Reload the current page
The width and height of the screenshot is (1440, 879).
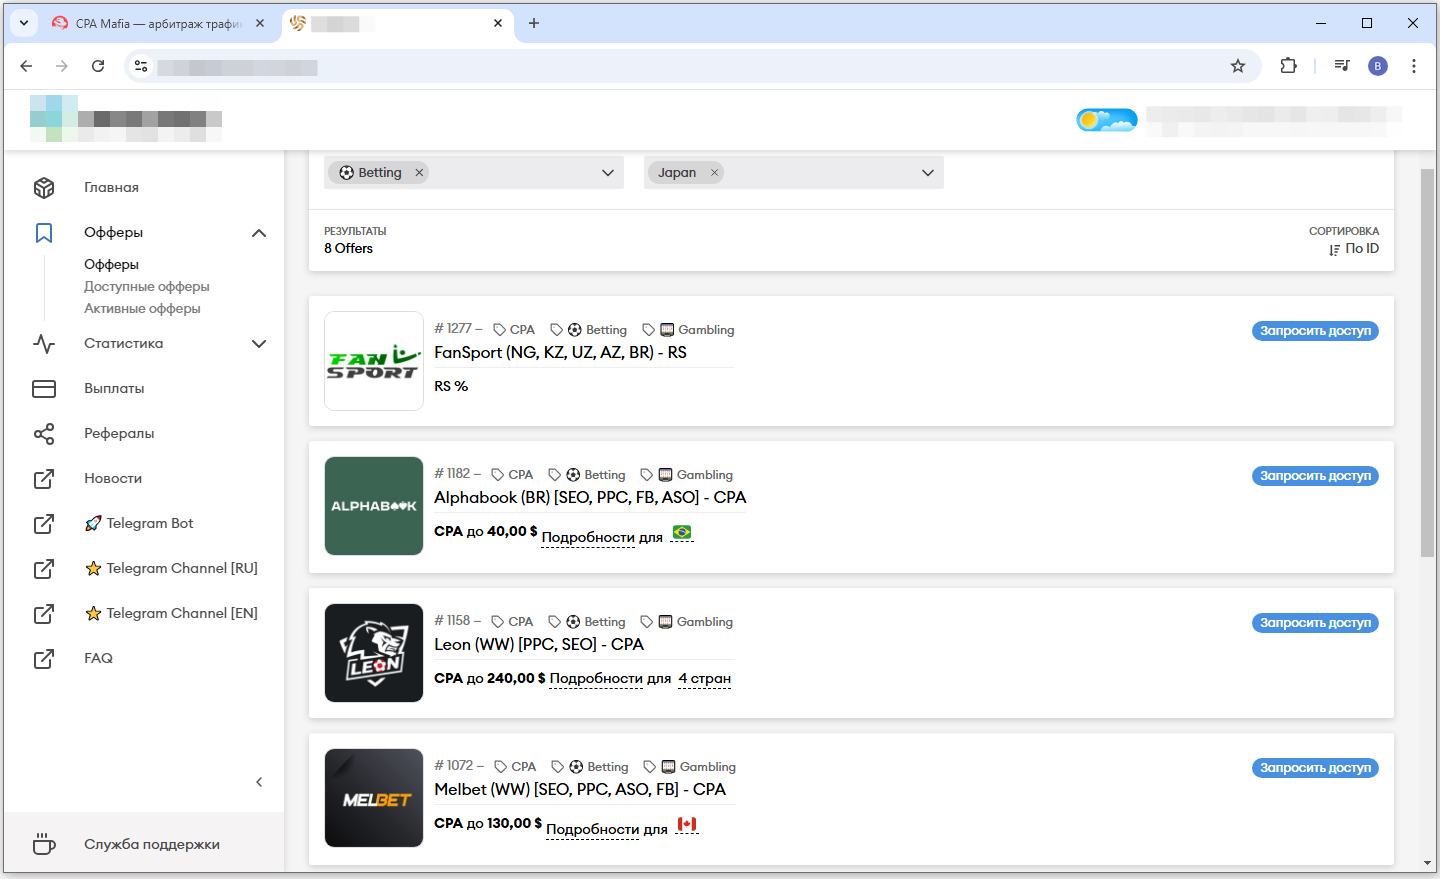pyautogui.click(x=98, y=66)
